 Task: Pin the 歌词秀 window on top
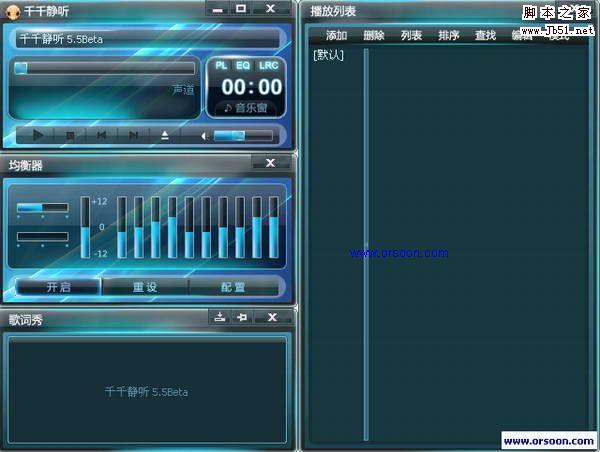242,317
